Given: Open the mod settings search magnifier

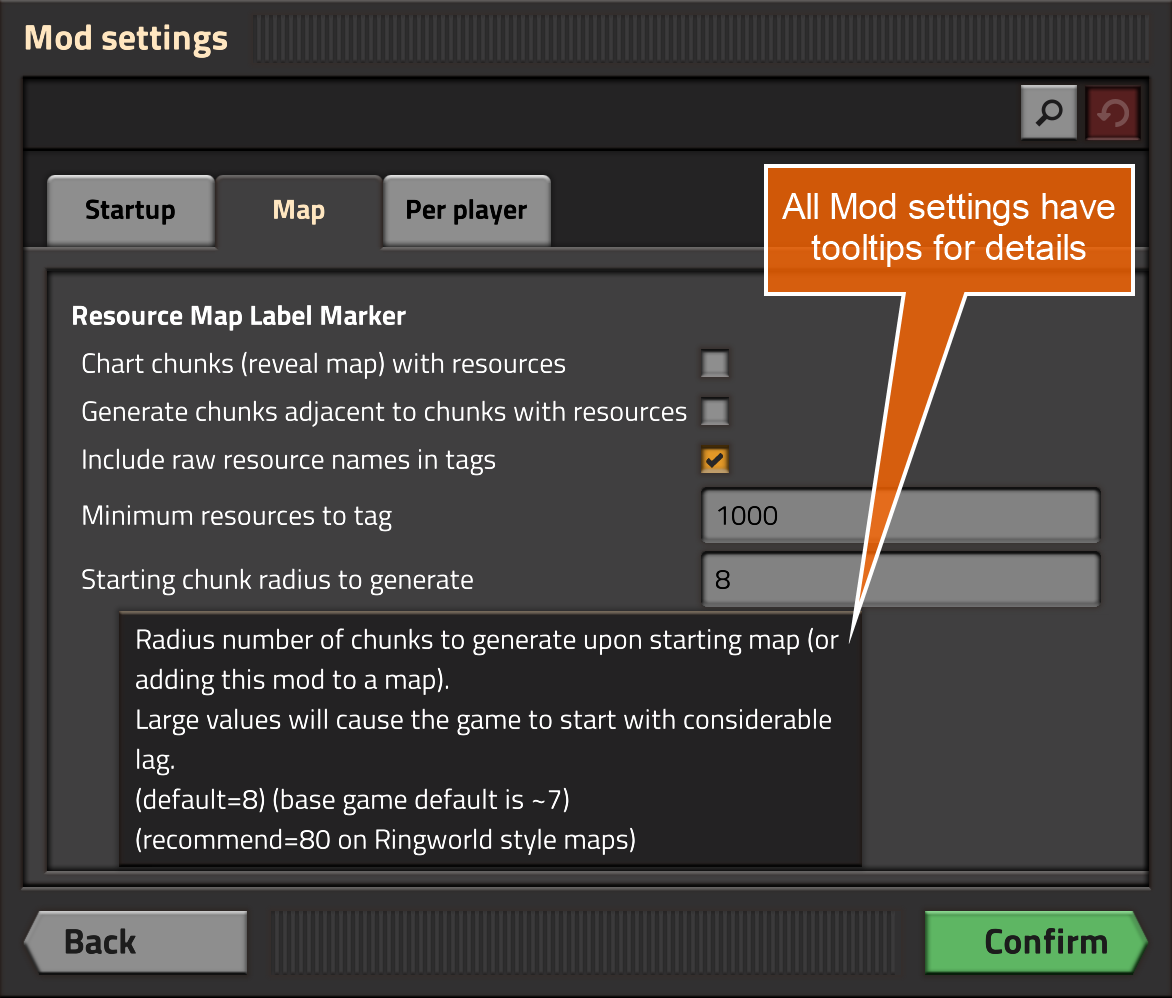Looking at the screenshot, I should point(1049,113).
